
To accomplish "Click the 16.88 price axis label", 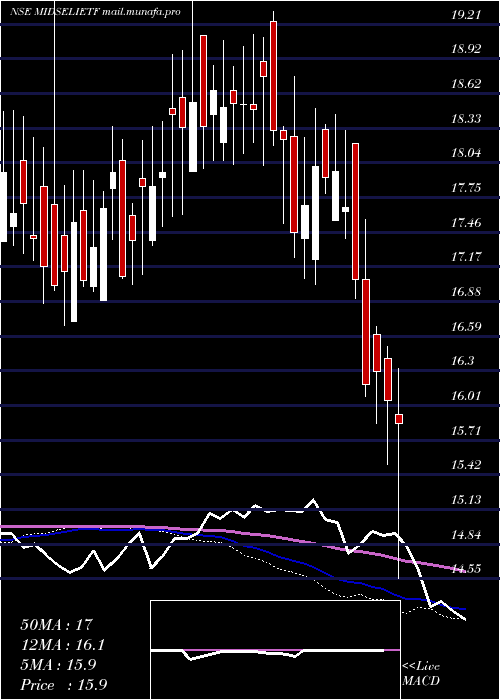I will tap(466, 292).
